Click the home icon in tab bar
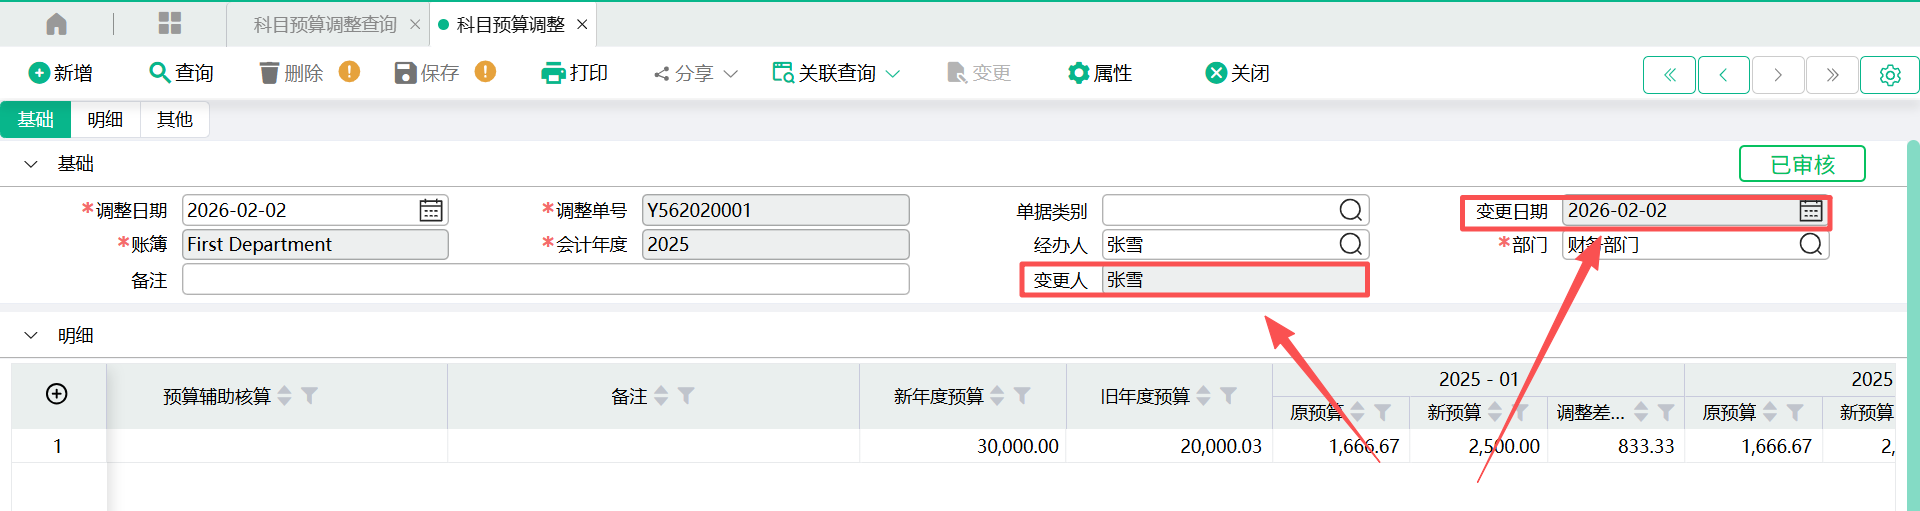 [57, 24]
